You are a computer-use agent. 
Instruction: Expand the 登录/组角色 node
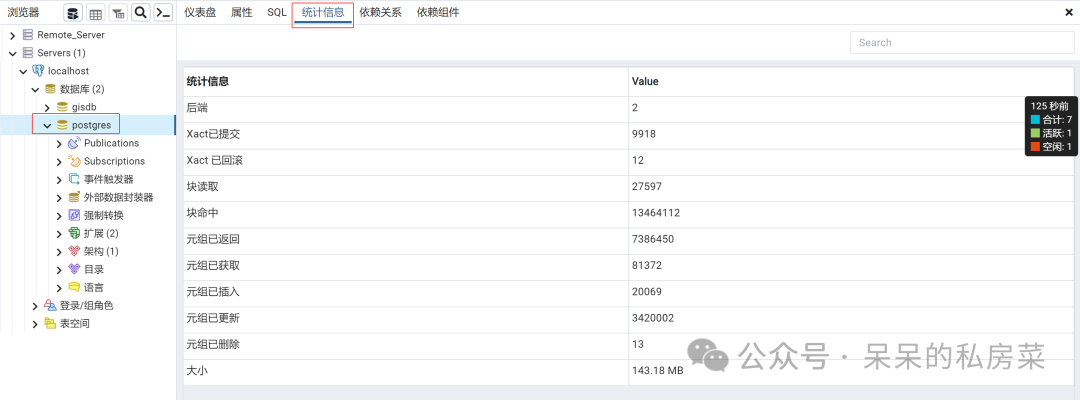coord(35,306)
